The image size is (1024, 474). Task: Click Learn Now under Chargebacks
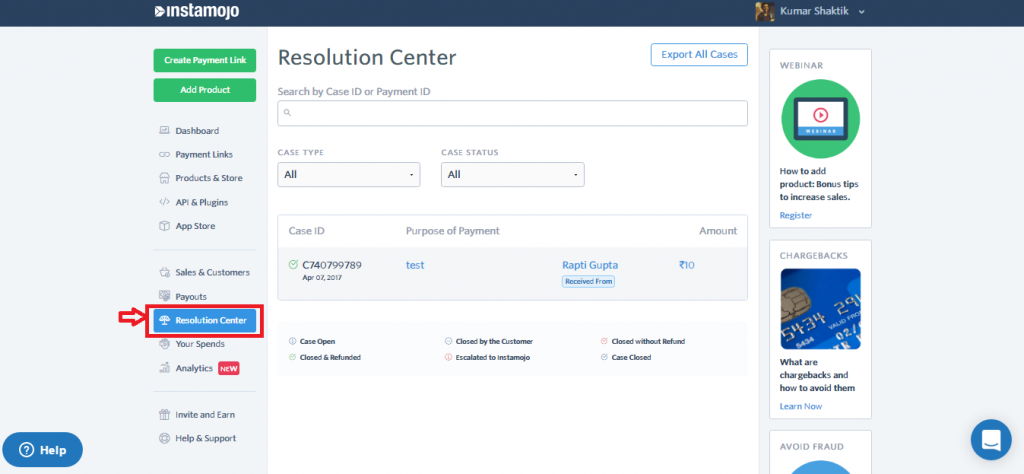[801, 406]
